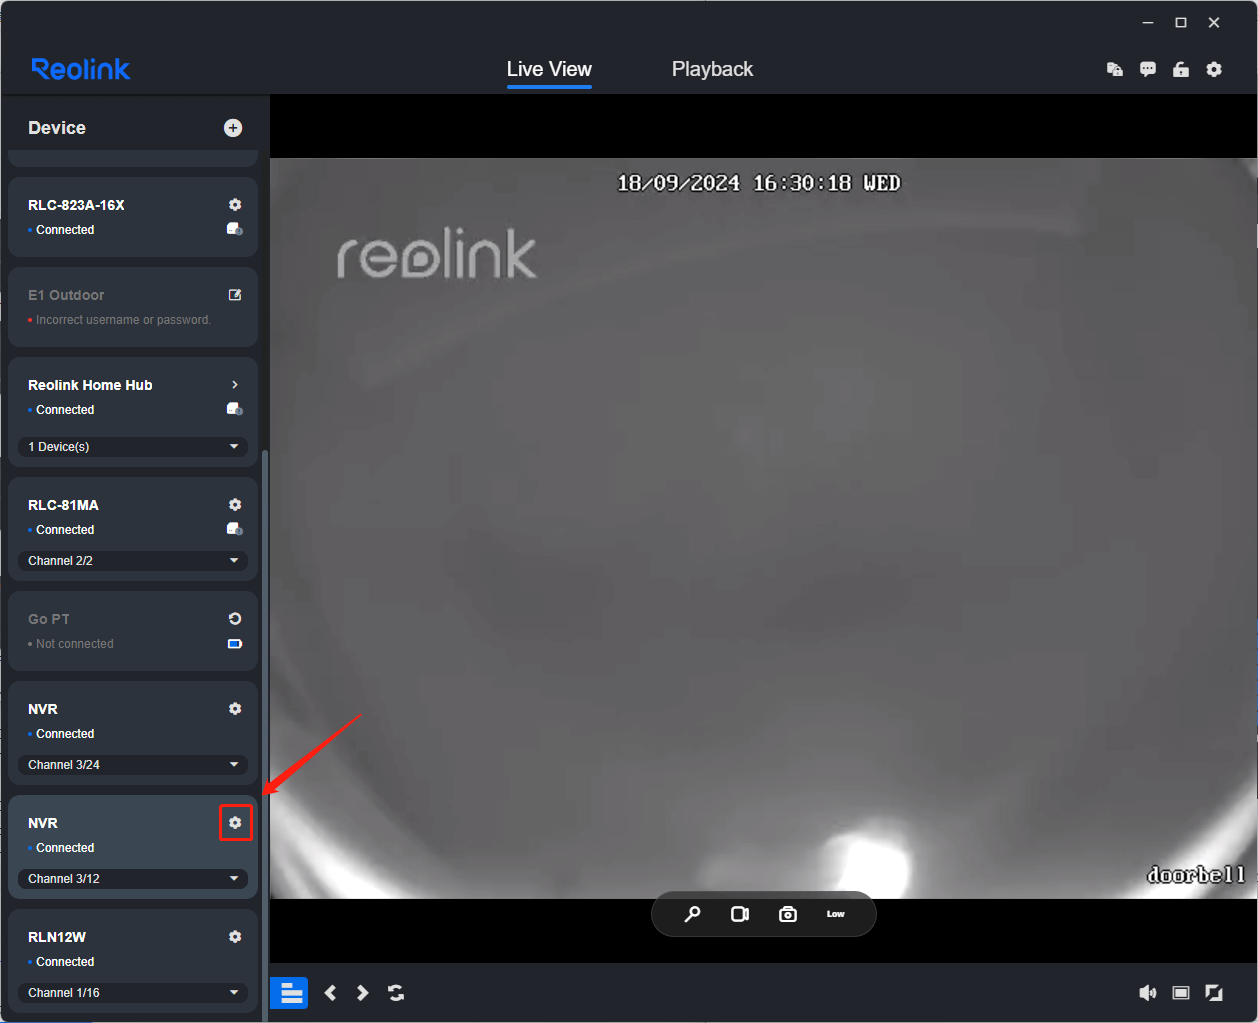Image resolution: width=1258 pixels, height=1023 pixels.
Task: Take a snapshot with the camera icon
Action: (x=788, y=914)
